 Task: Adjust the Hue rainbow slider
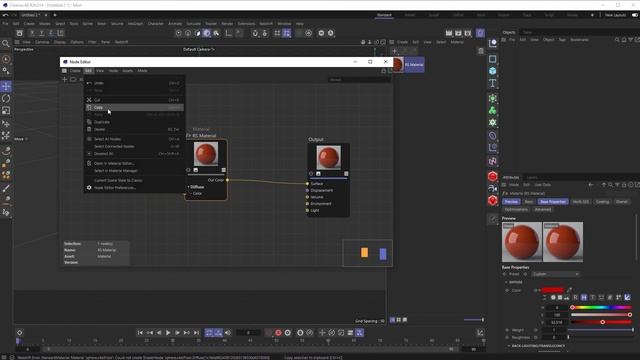(x=601, y=307)
